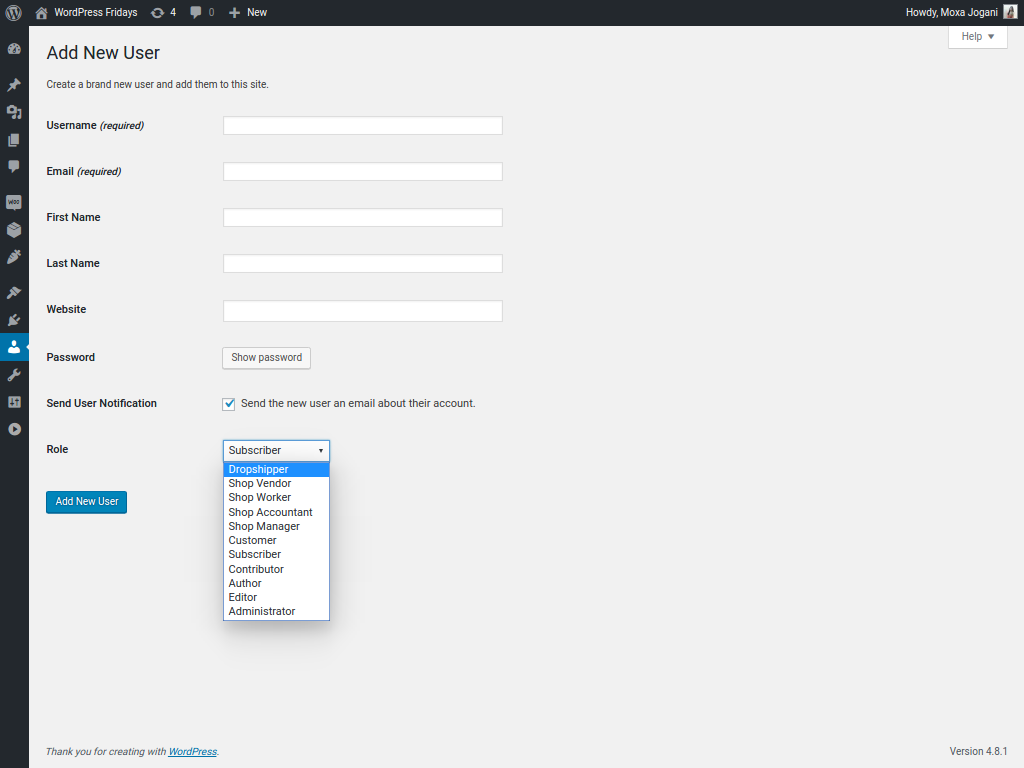
Task: Select the Posts pin icon
Action: pos(14,84)
